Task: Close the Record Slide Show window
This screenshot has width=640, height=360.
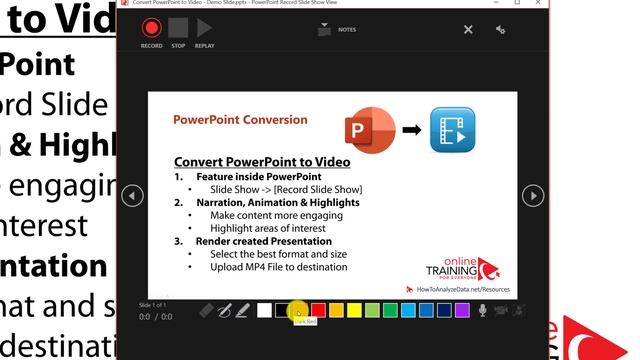Action: [x=538, y=2]
